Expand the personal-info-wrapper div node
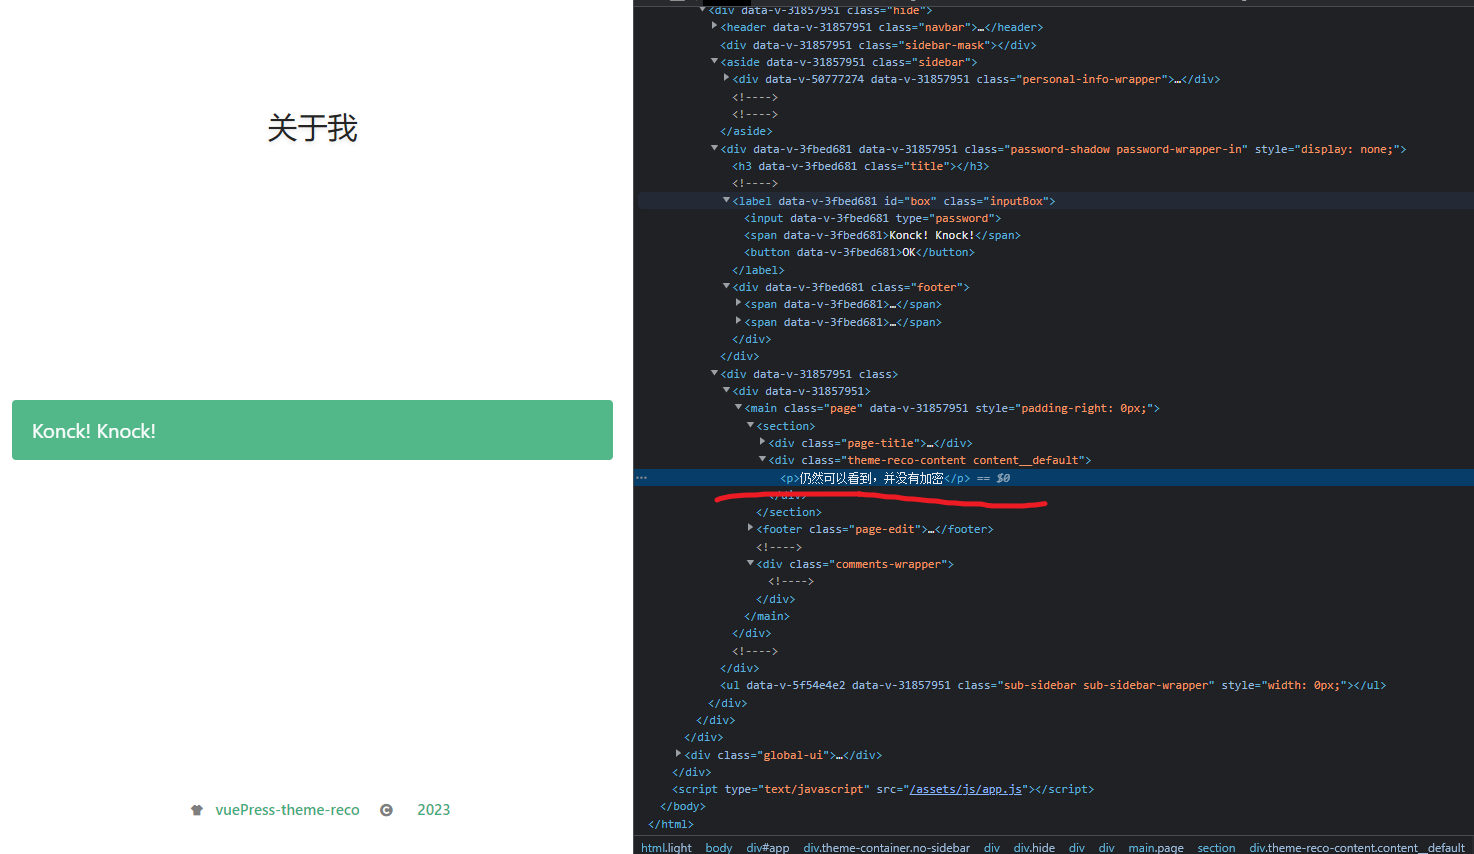 (726, 79)
